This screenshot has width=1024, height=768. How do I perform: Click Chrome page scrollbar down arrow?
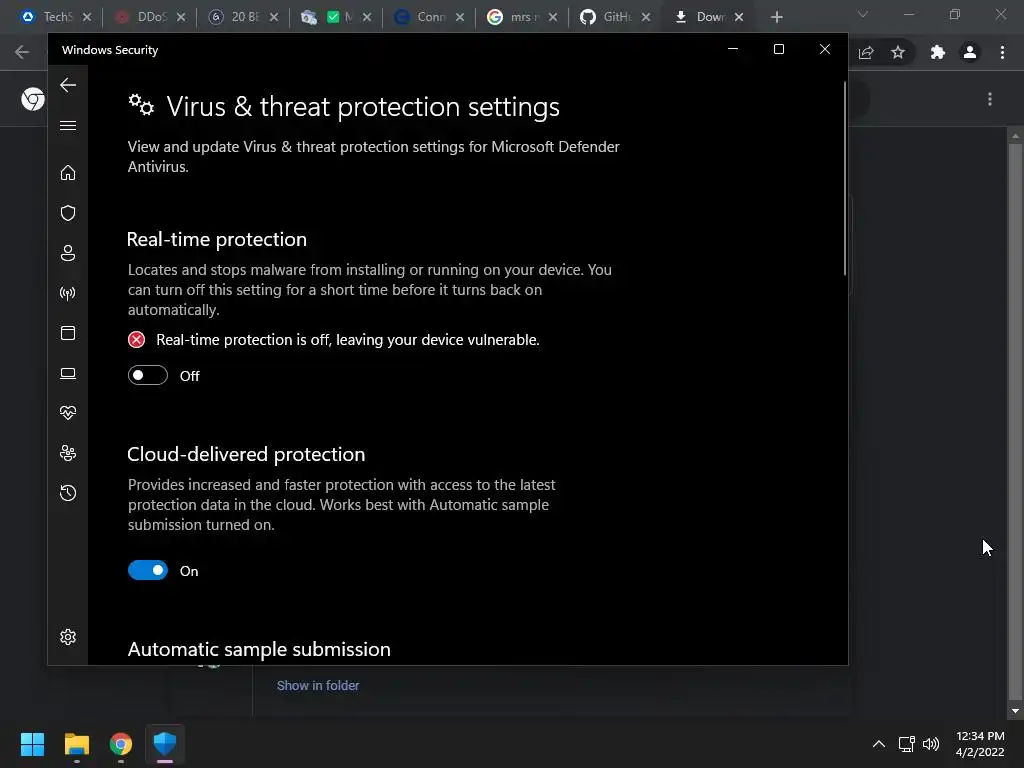[x=1015, y=711]
